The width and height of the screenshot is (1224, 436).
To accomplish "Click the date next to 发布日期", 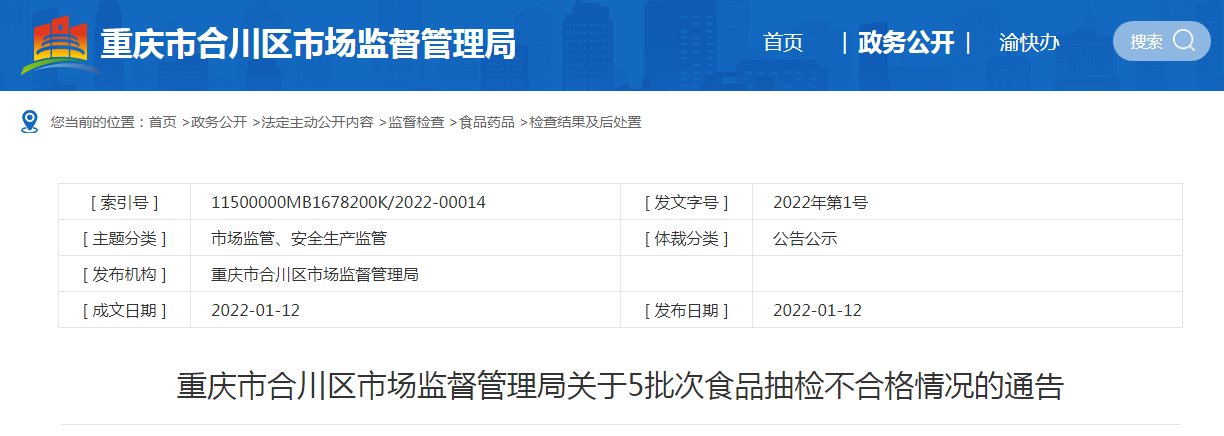I will click(x=817, y=310).
